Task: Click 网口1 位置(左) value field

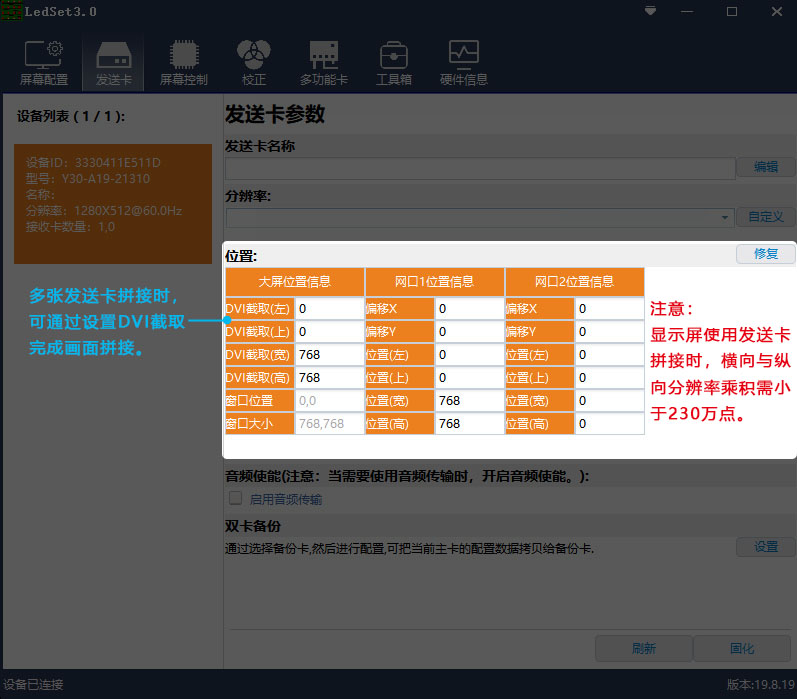Action: click(469, 355)
